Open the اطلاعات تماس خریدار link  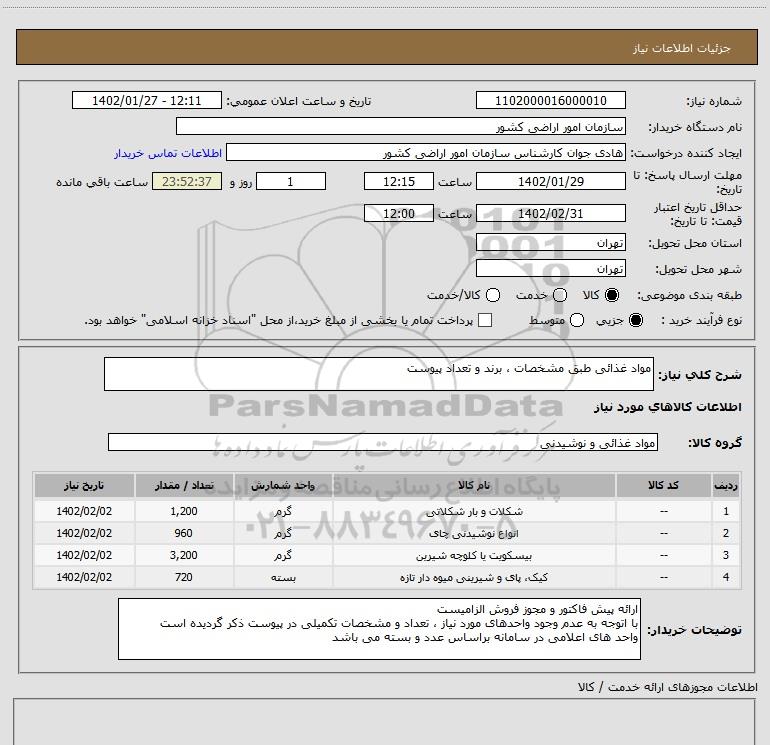click(x=168, y=153)
